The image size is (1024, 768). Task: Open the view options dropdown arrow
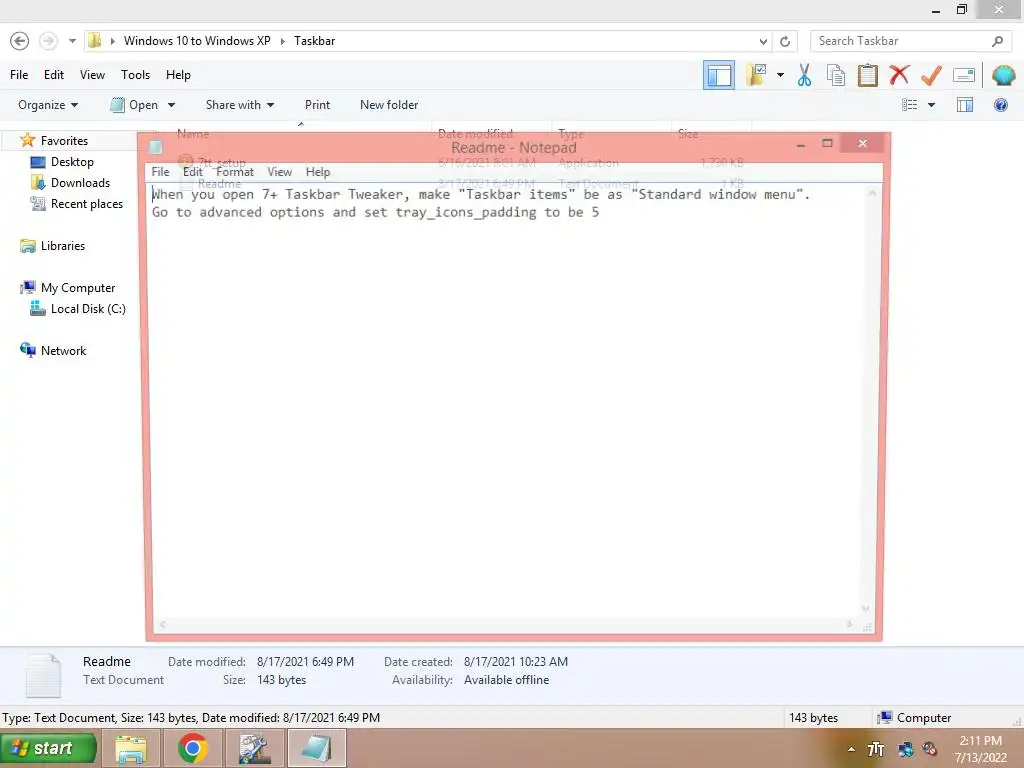931,105
